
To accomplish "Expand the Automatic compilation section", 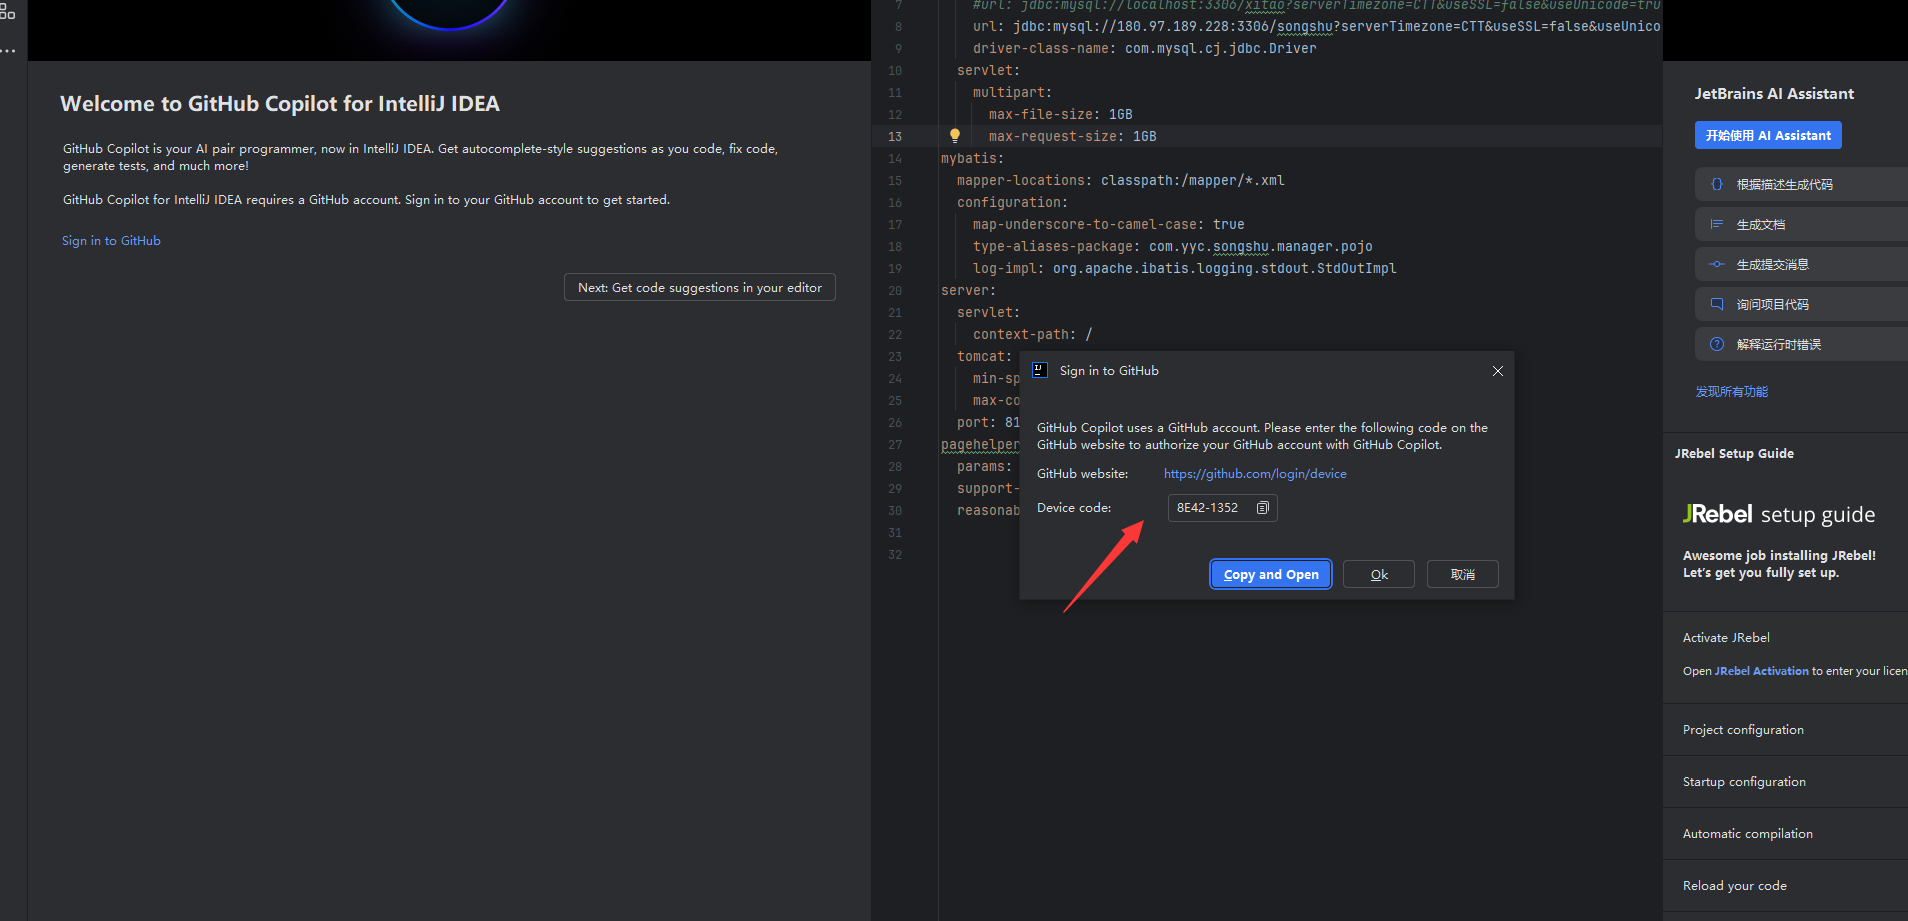I will pyautogui.click(x=1748, y=834).
